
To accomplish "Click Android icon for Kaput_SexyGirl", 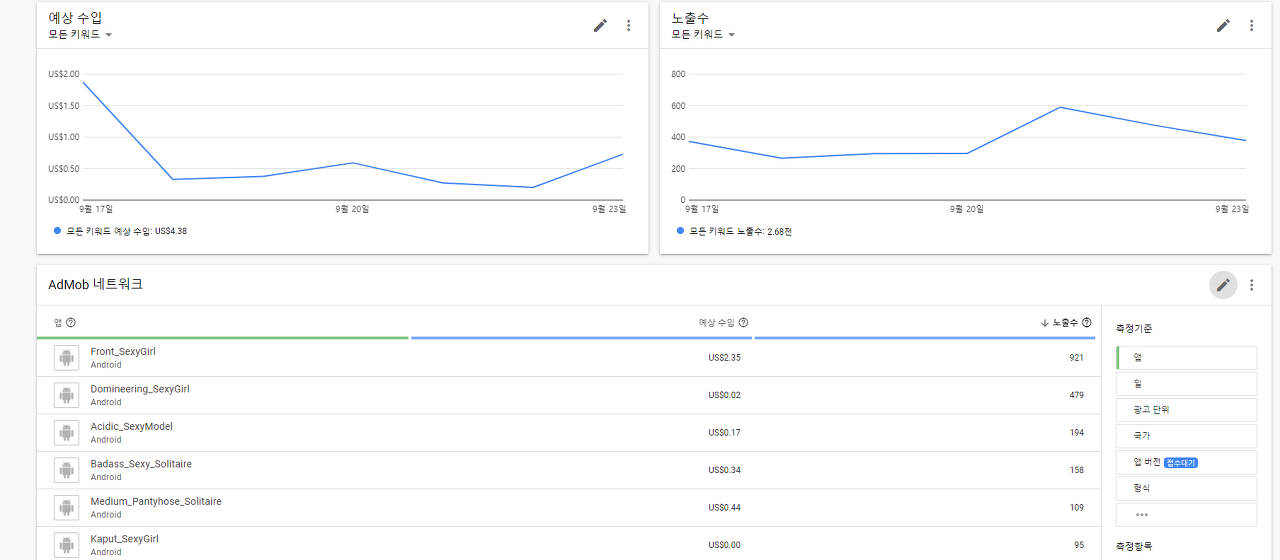I will 67,545.
